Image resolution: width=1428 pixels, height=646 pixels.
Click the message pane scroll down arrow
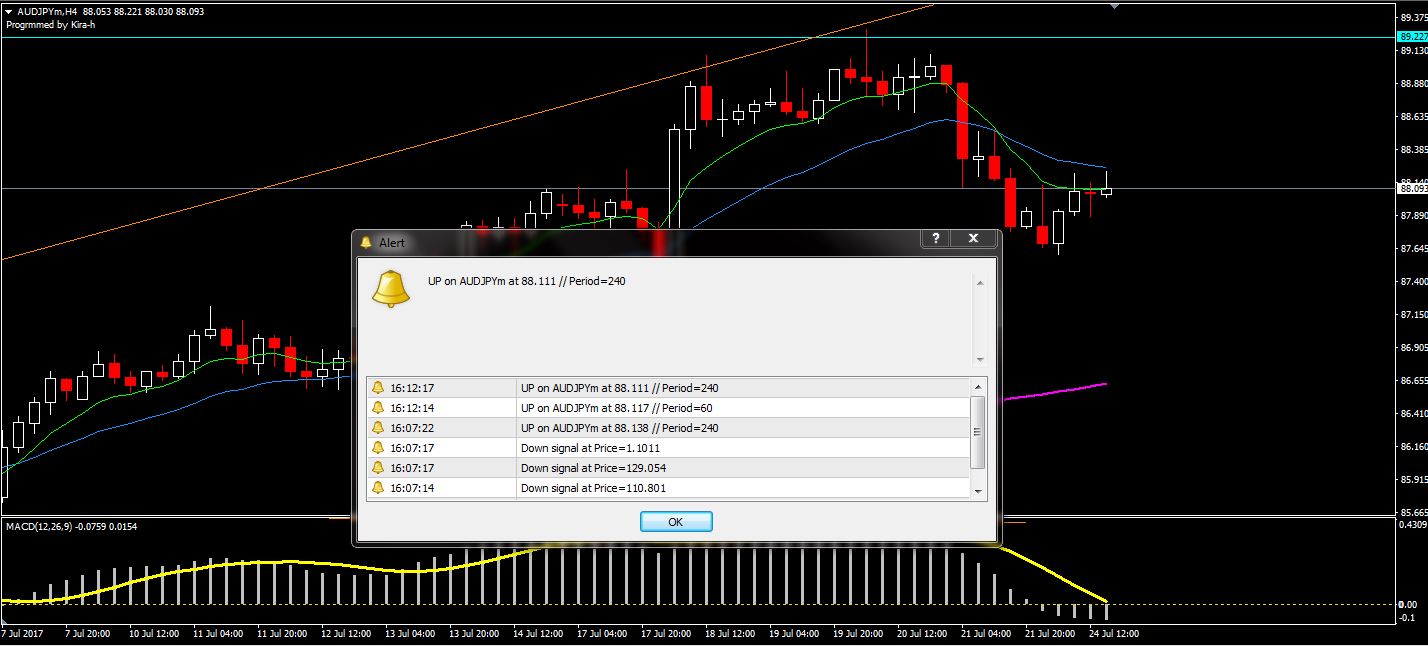(980, 360)
